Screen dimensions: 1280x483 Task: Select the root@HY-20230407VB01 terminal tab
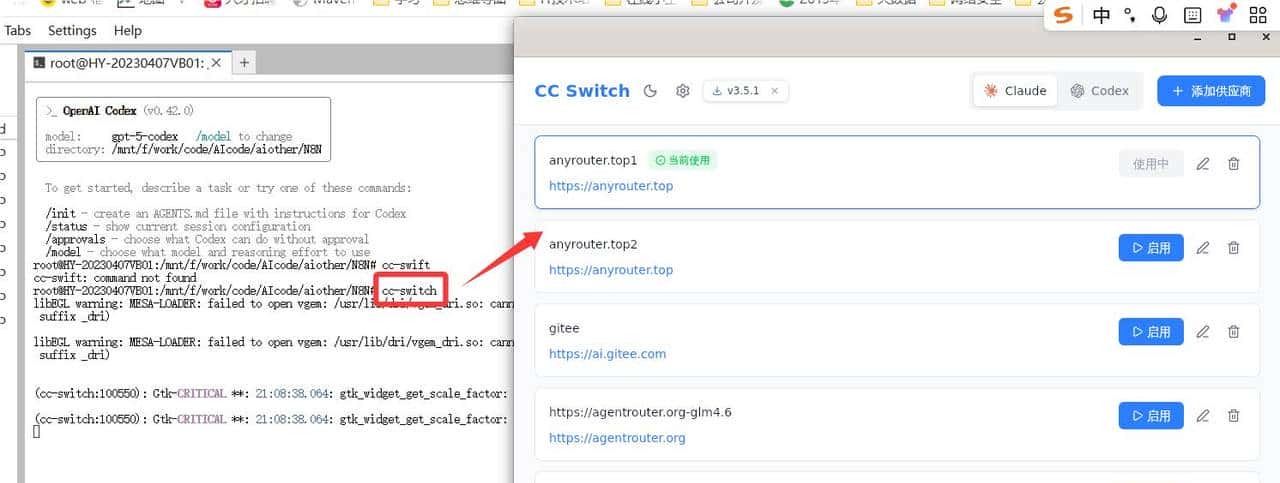click(128, 62)
